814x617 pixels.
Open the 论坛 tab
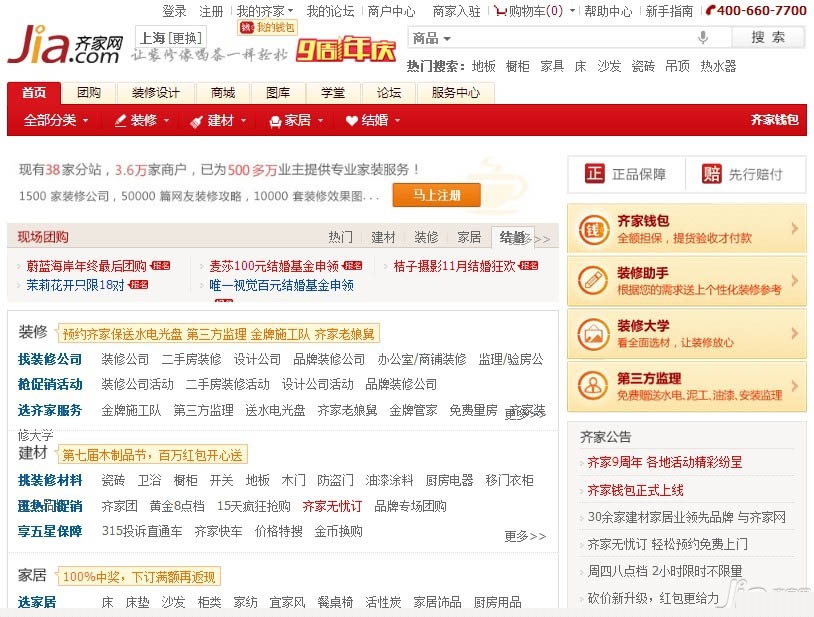(x=389, y=93)
